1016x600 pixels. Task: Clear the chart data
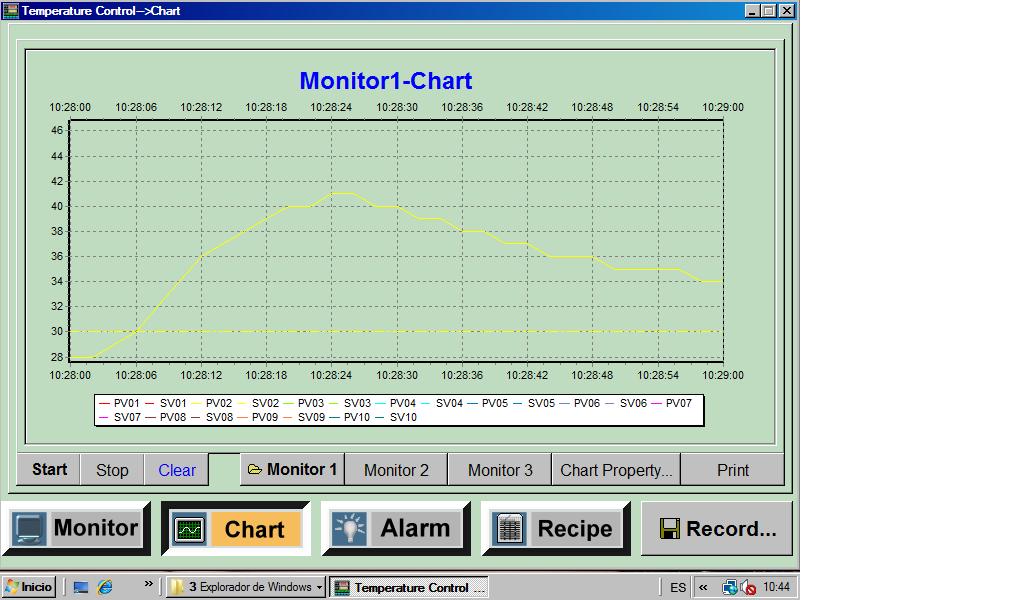177,470
